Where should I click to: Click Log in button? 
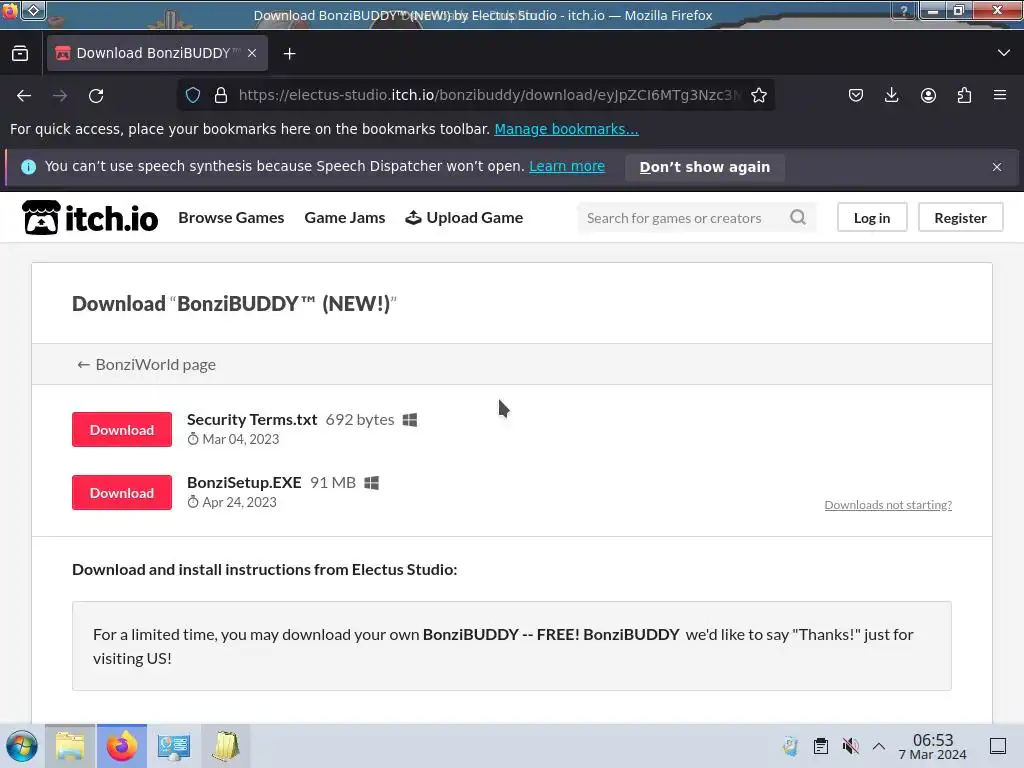click(x=872, y=217)
